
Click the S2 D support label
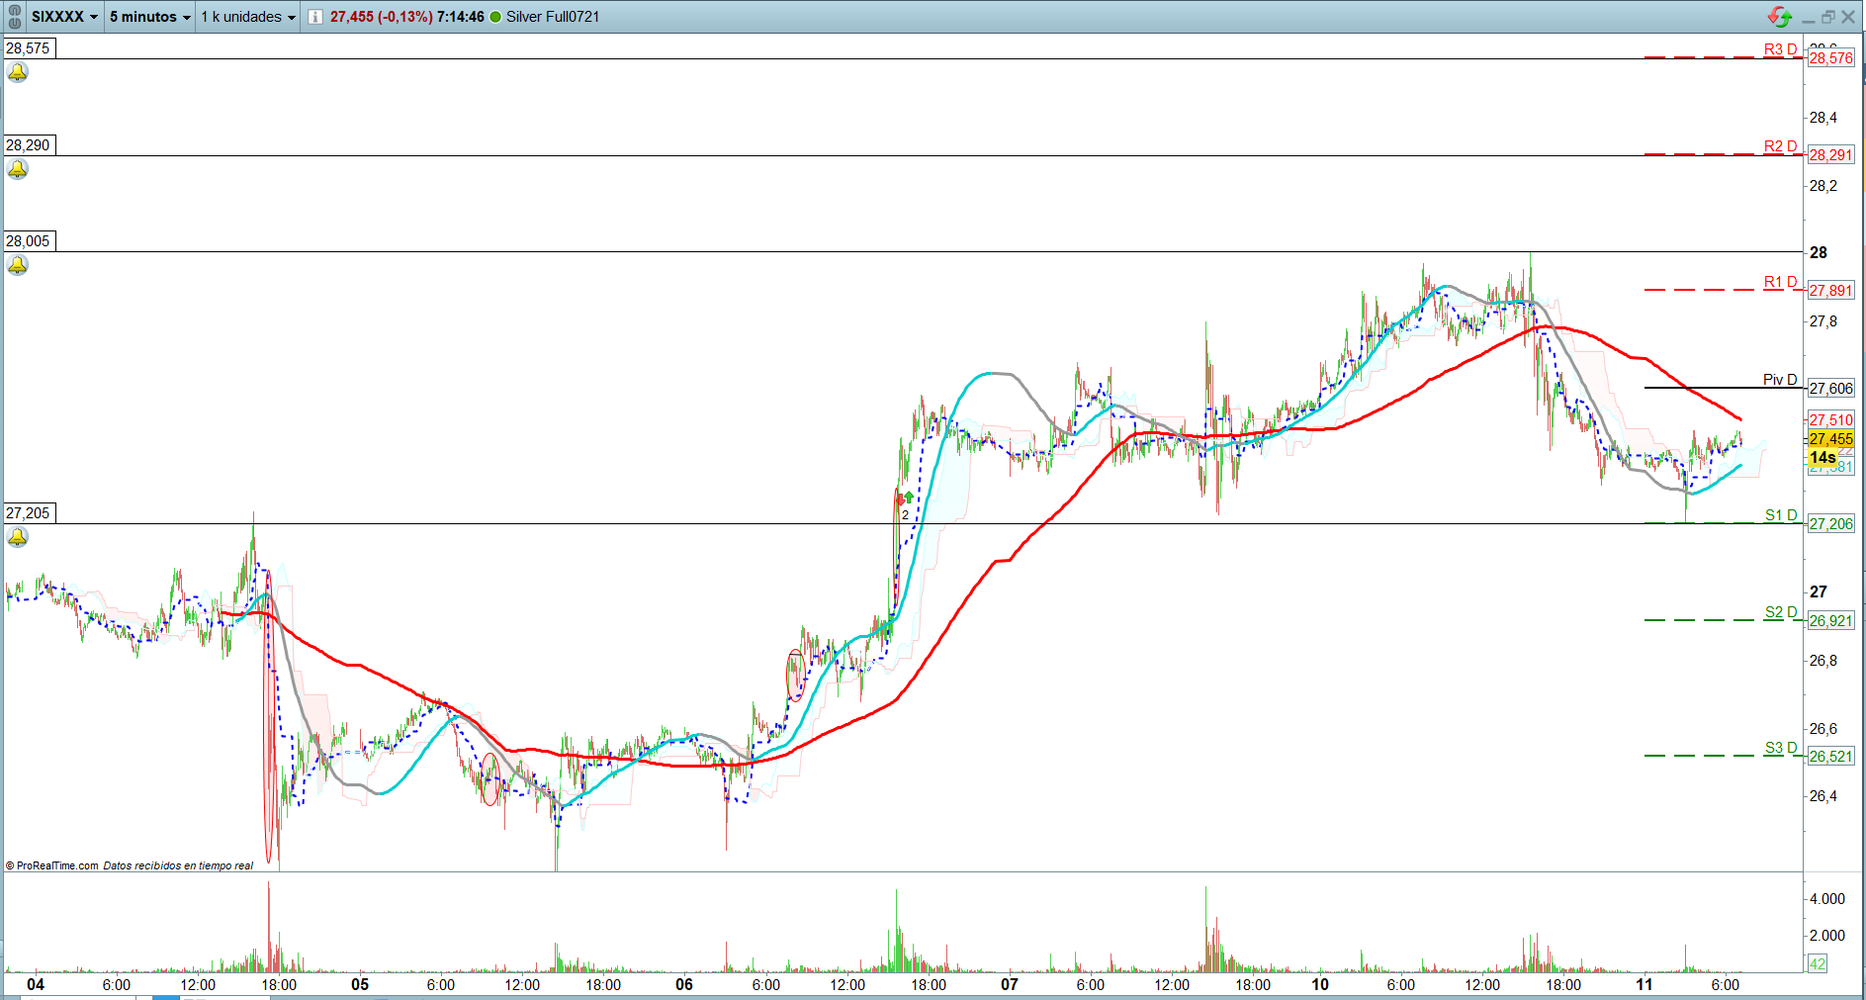1781,612
